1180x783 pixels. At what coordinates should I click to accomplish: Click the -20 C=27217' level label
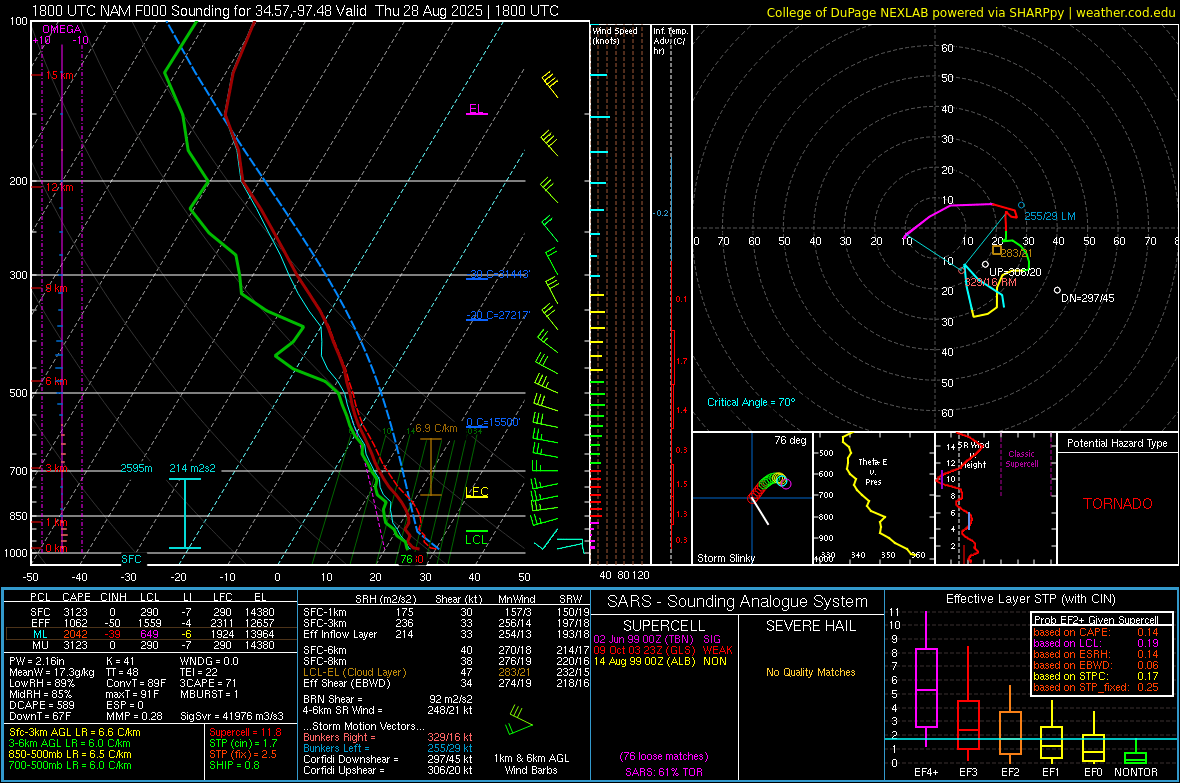pos(500,315)
